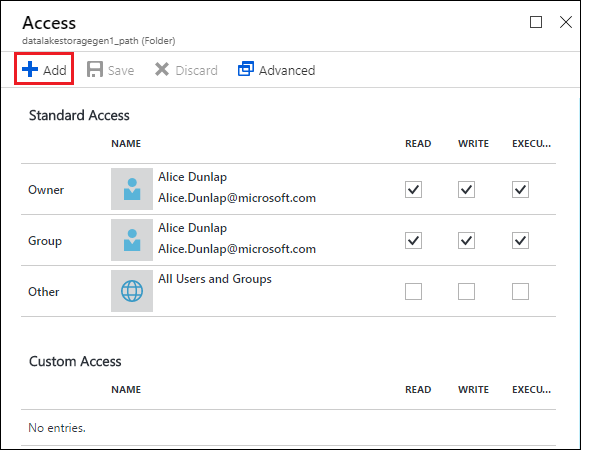Image resolution: width=589 pixels, height=450 pixels.
Task: Click WRITE column header in Standard Access
Action: (x=473, y=143)
